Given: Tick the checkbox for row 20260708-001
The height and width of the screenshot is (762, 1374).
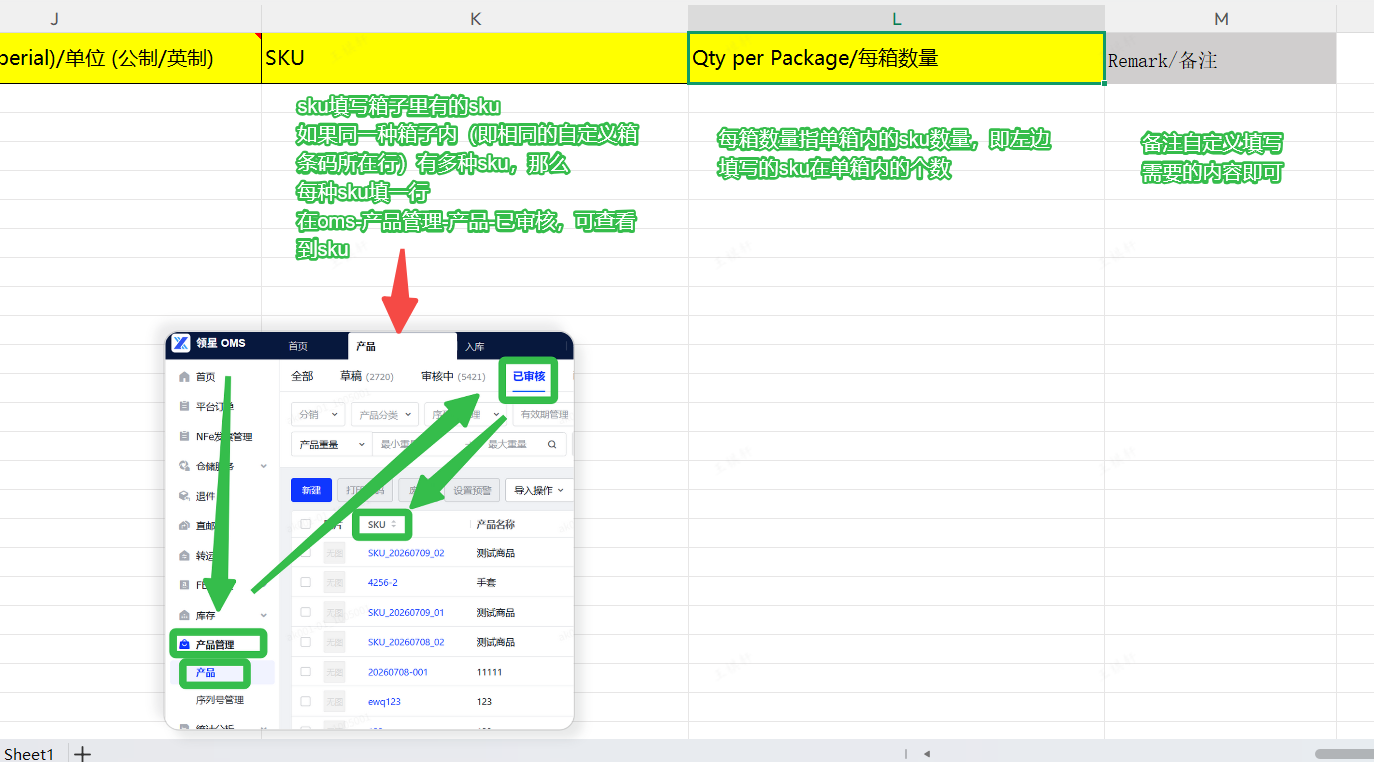Looking at the screenshot, I should 306,672.
